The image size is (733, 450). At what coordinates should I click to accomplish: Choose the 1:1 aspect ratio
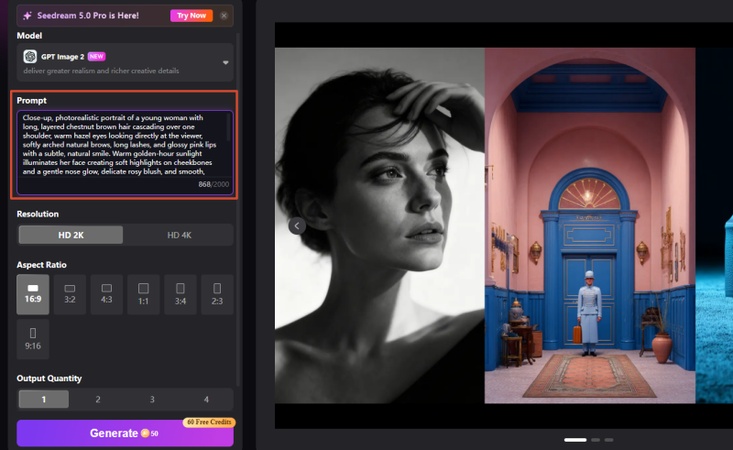click(x=144, y=294)
